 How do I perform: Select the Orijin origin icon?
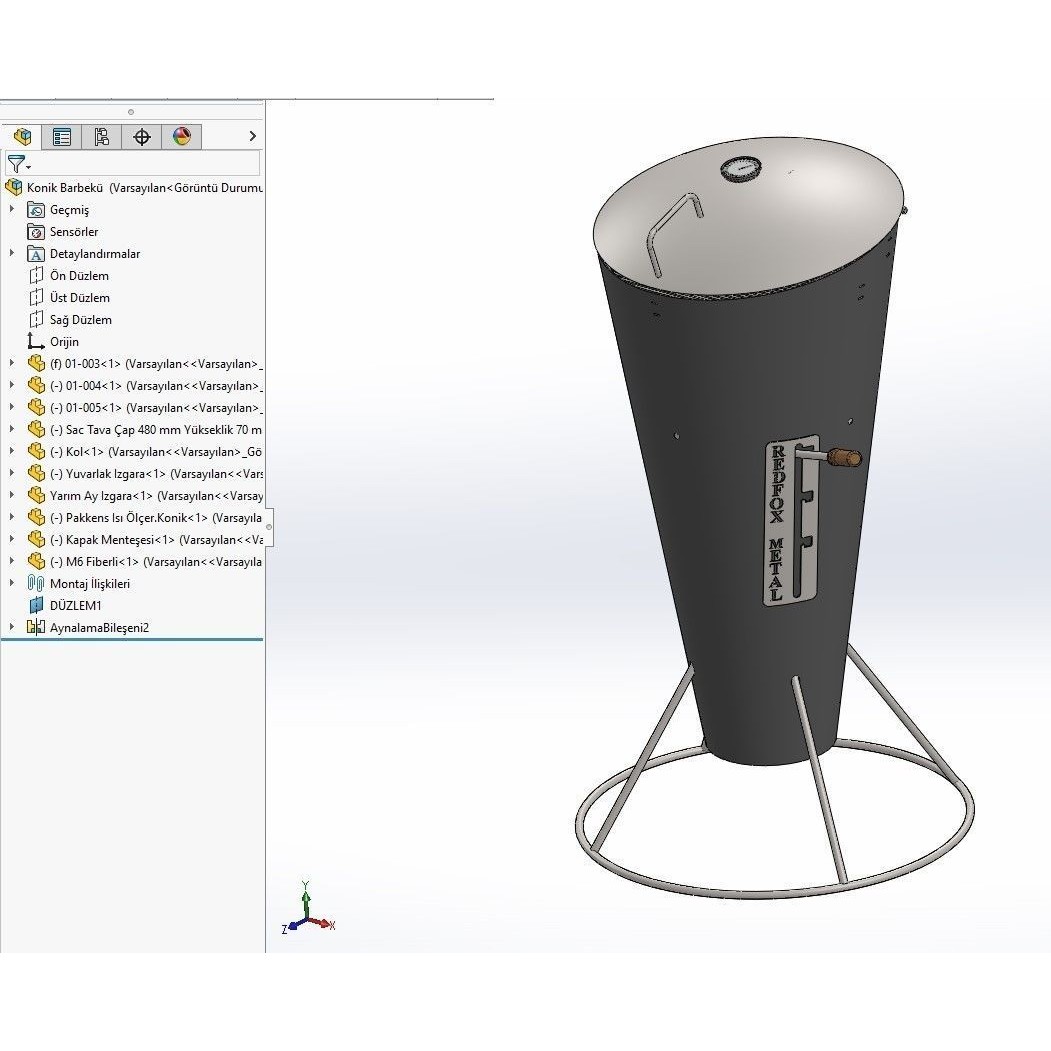(36, 342)
